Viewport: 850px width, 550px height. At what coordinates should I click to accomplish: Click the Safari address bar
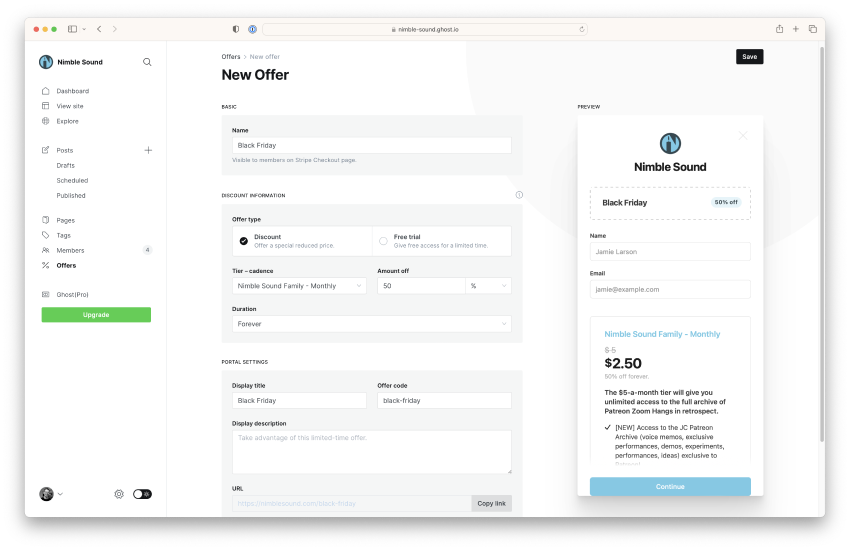(425, 29)
